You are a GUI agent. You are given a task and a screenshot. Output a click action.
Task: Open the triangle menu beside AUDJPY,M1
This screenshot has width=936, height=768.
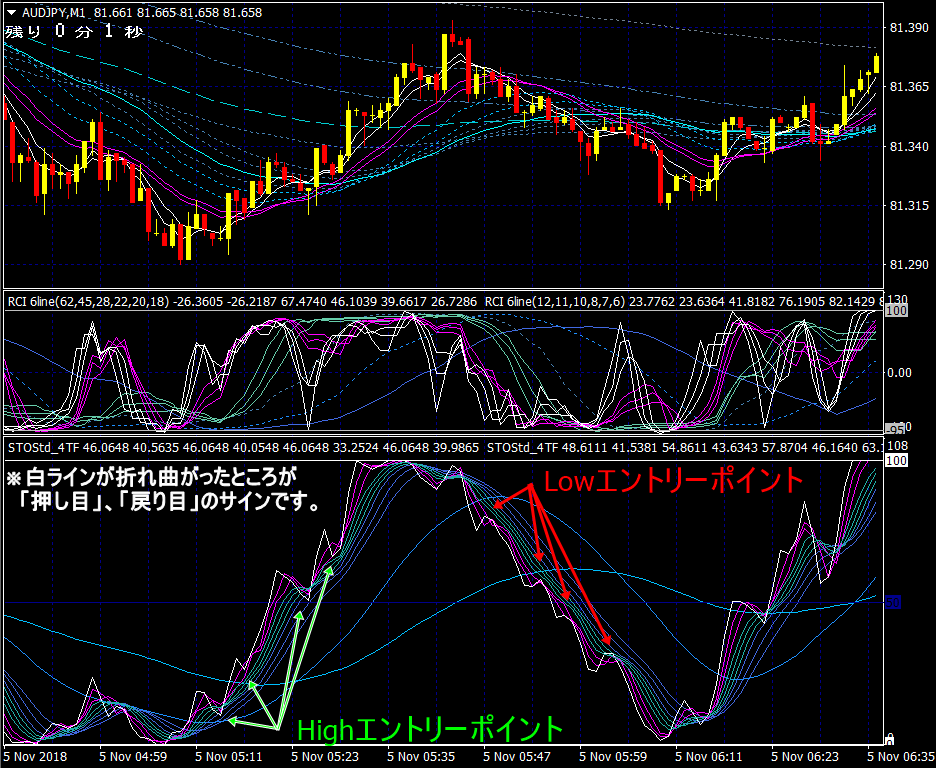coord(11,13)
